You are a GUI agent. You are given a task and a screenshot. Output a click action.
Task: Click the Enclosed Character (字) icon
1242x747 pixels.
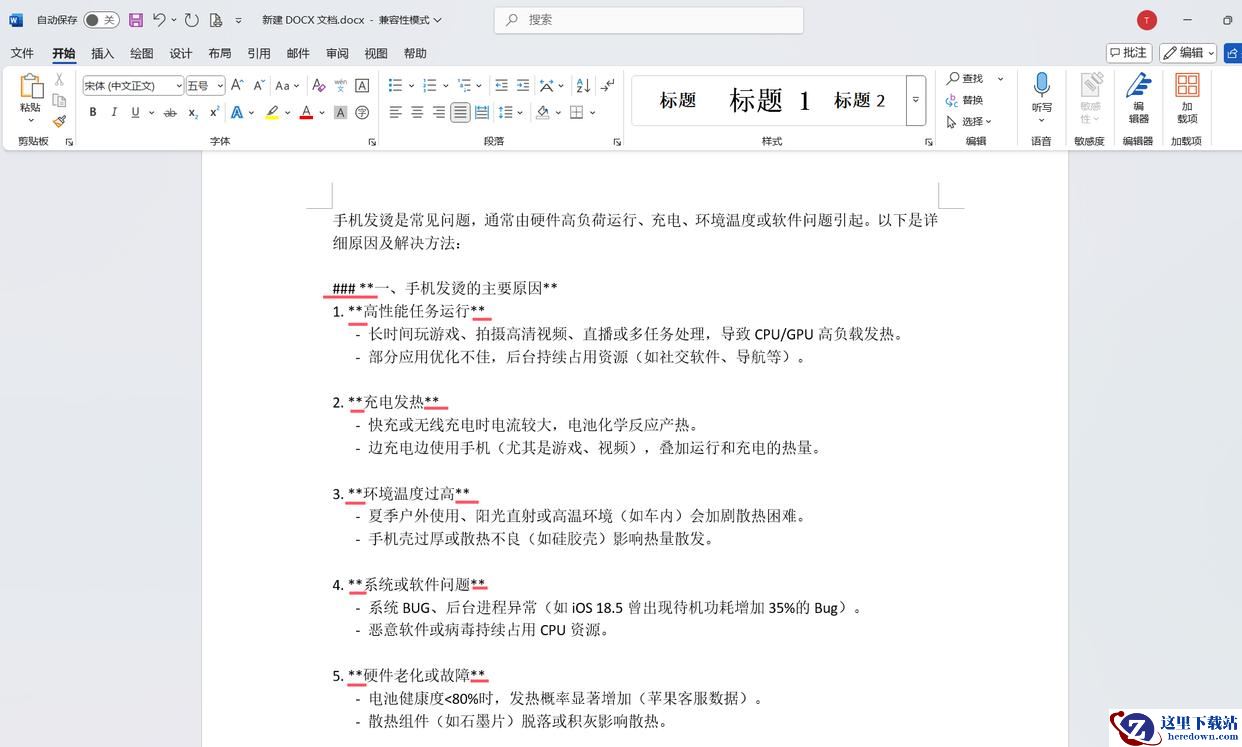[x=362, y=113]
